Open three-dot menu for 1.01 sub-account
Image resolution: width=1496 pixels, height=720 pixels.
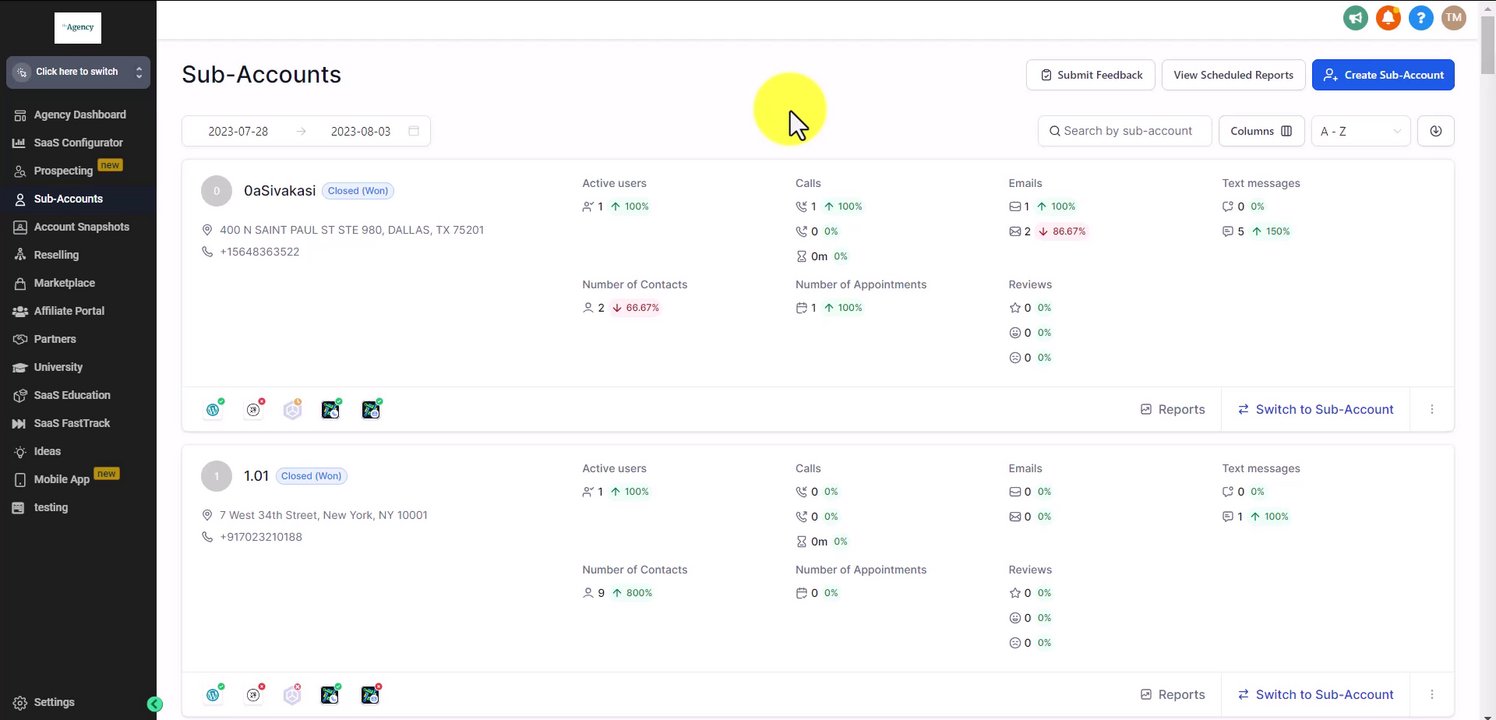click(x=1432, y=694)
